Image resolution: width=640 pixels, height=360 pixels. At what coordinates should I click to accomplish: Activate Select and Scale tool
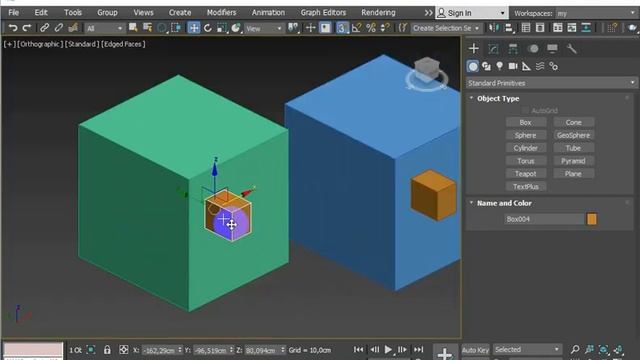coord(222,28)
